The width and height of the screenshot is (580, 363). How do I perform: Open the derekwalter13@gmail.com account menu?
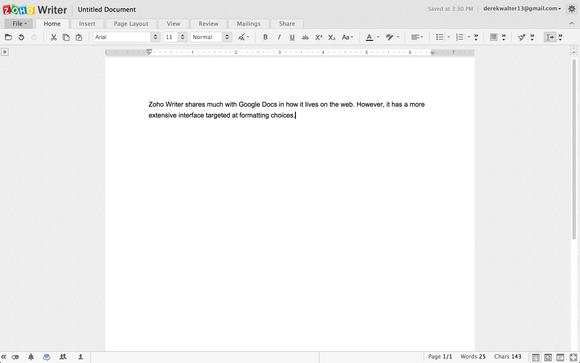[x=522, y=9]
